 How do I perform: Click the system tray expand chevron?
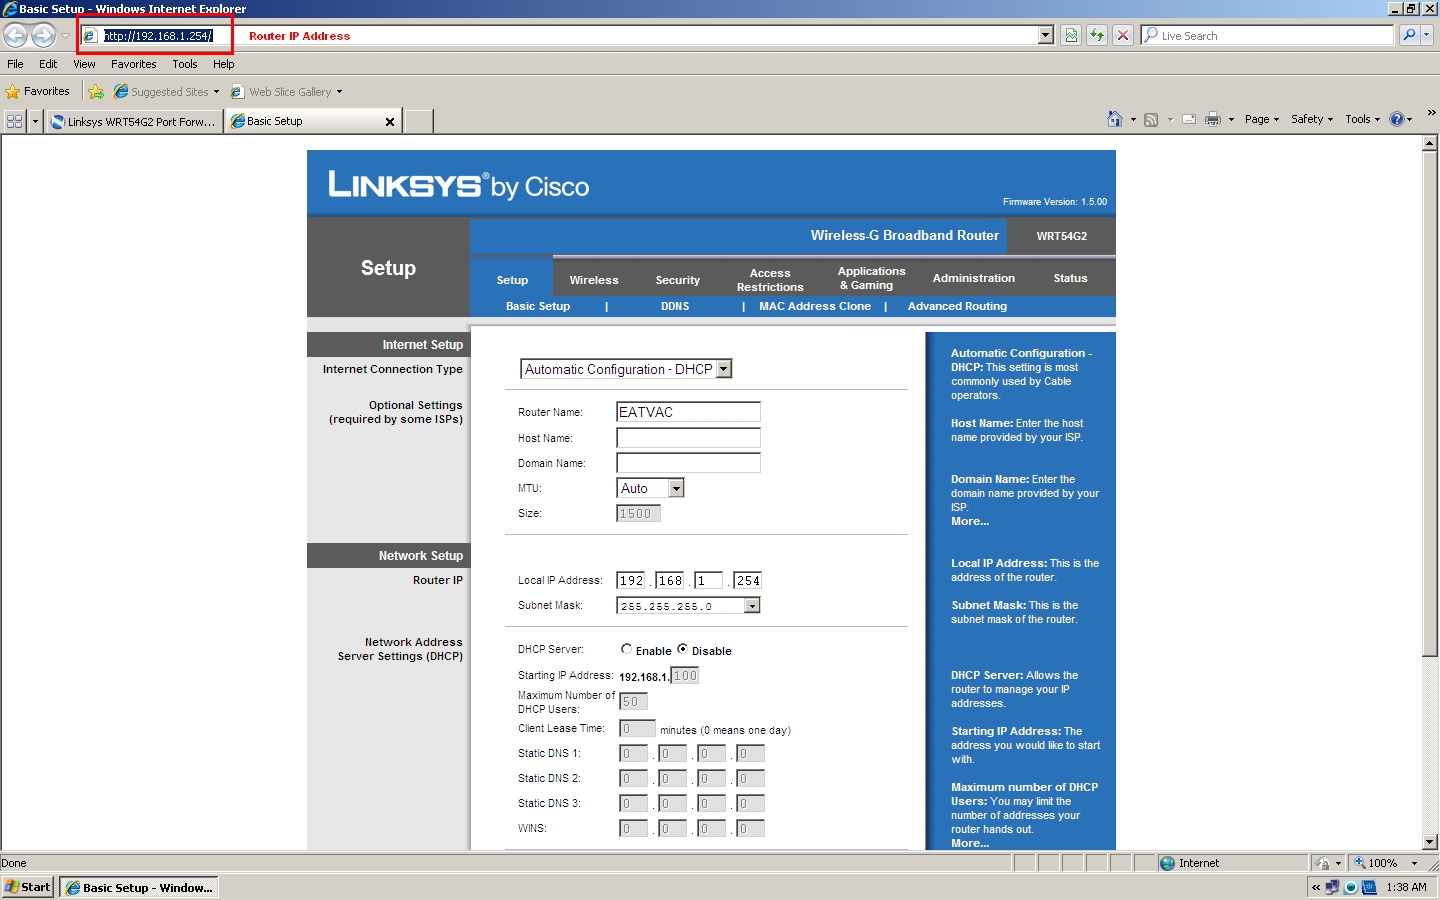pos(1316,887)
